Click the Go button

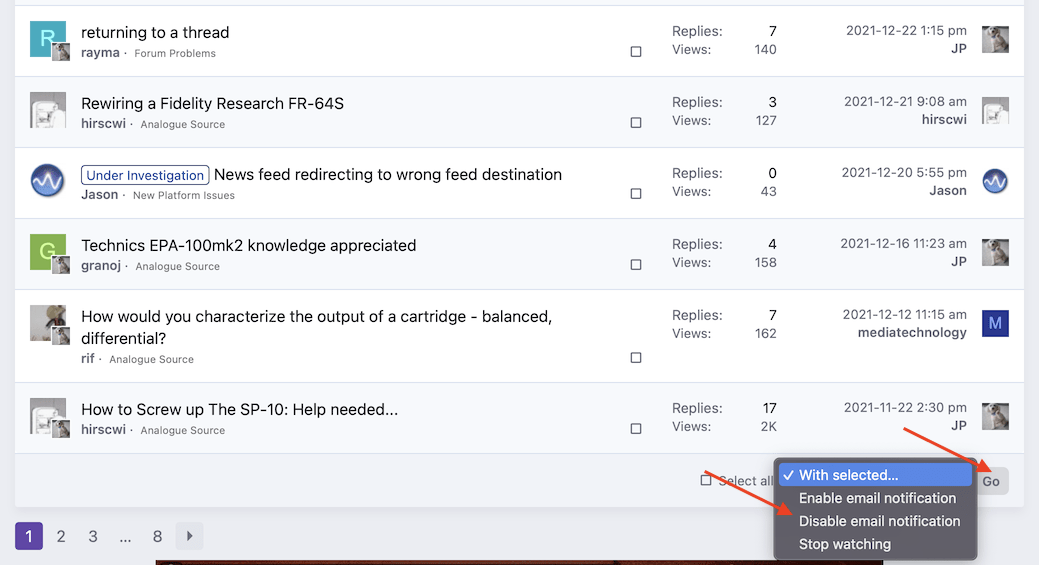click(991, 482)
